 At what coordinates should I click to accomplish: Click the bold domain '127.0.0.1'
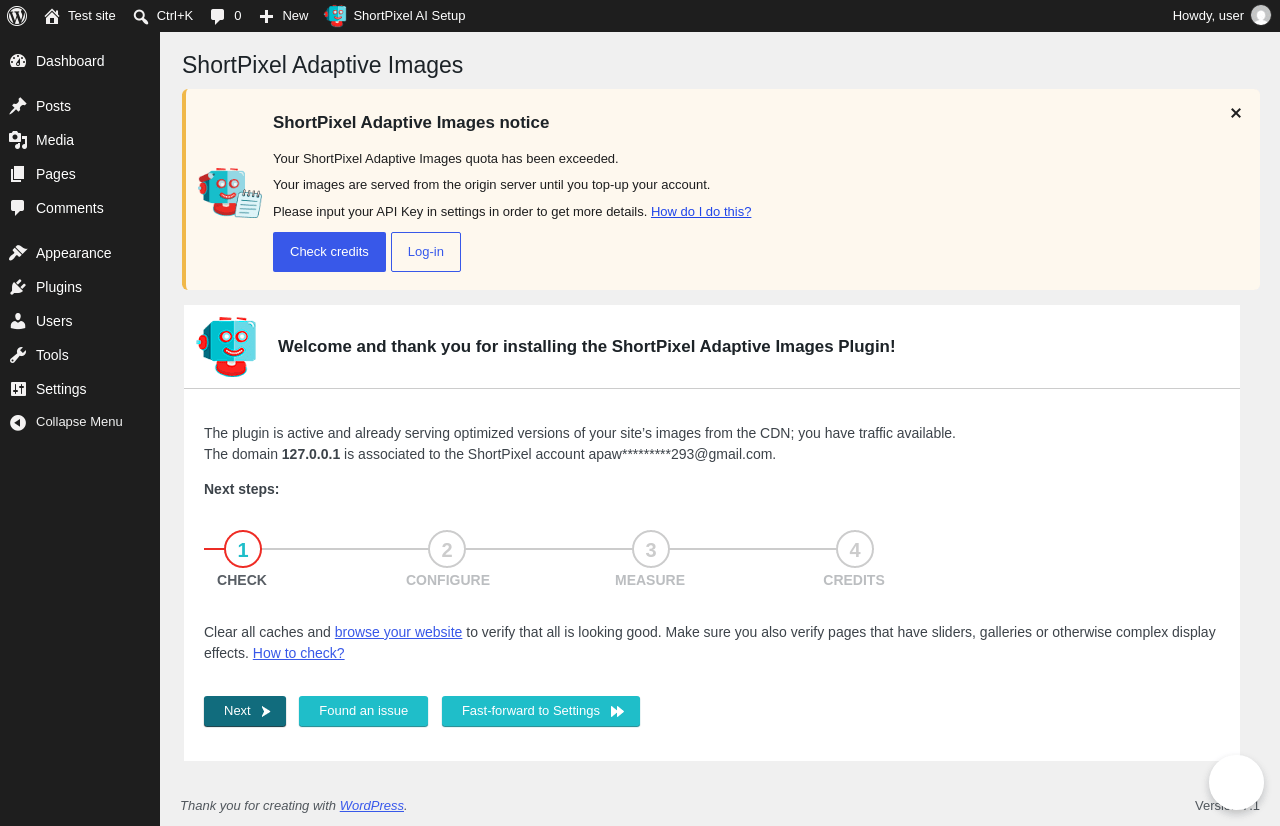point(311,454)
